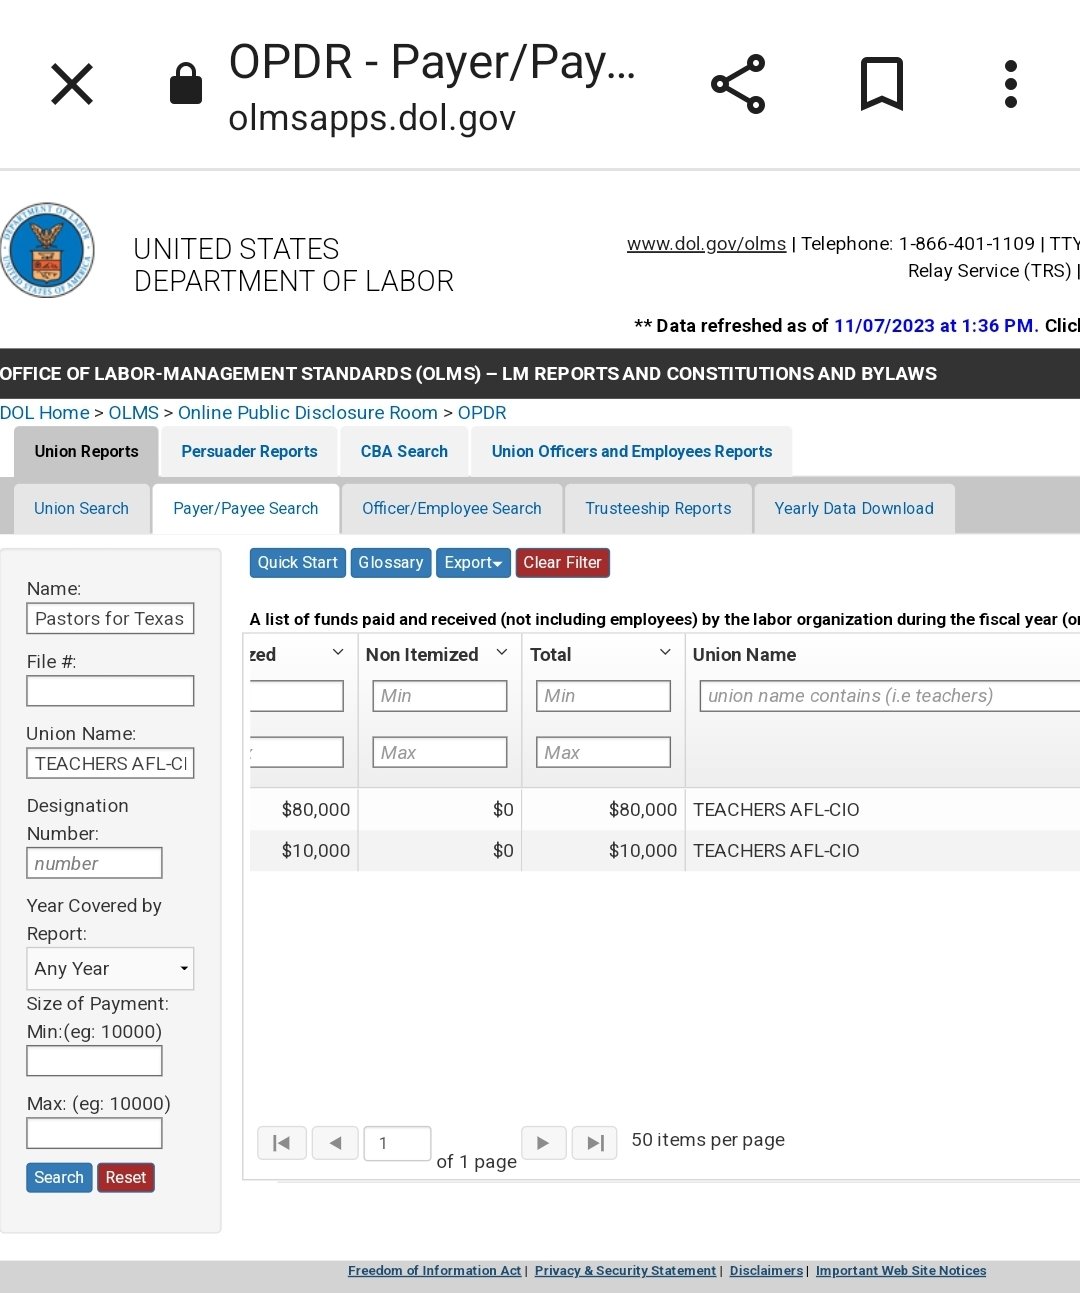This screenshot has width=1080, height=1293.
Task: Tap the padlock site security icon
Action: pyautogui.click(x=186, y=83)
